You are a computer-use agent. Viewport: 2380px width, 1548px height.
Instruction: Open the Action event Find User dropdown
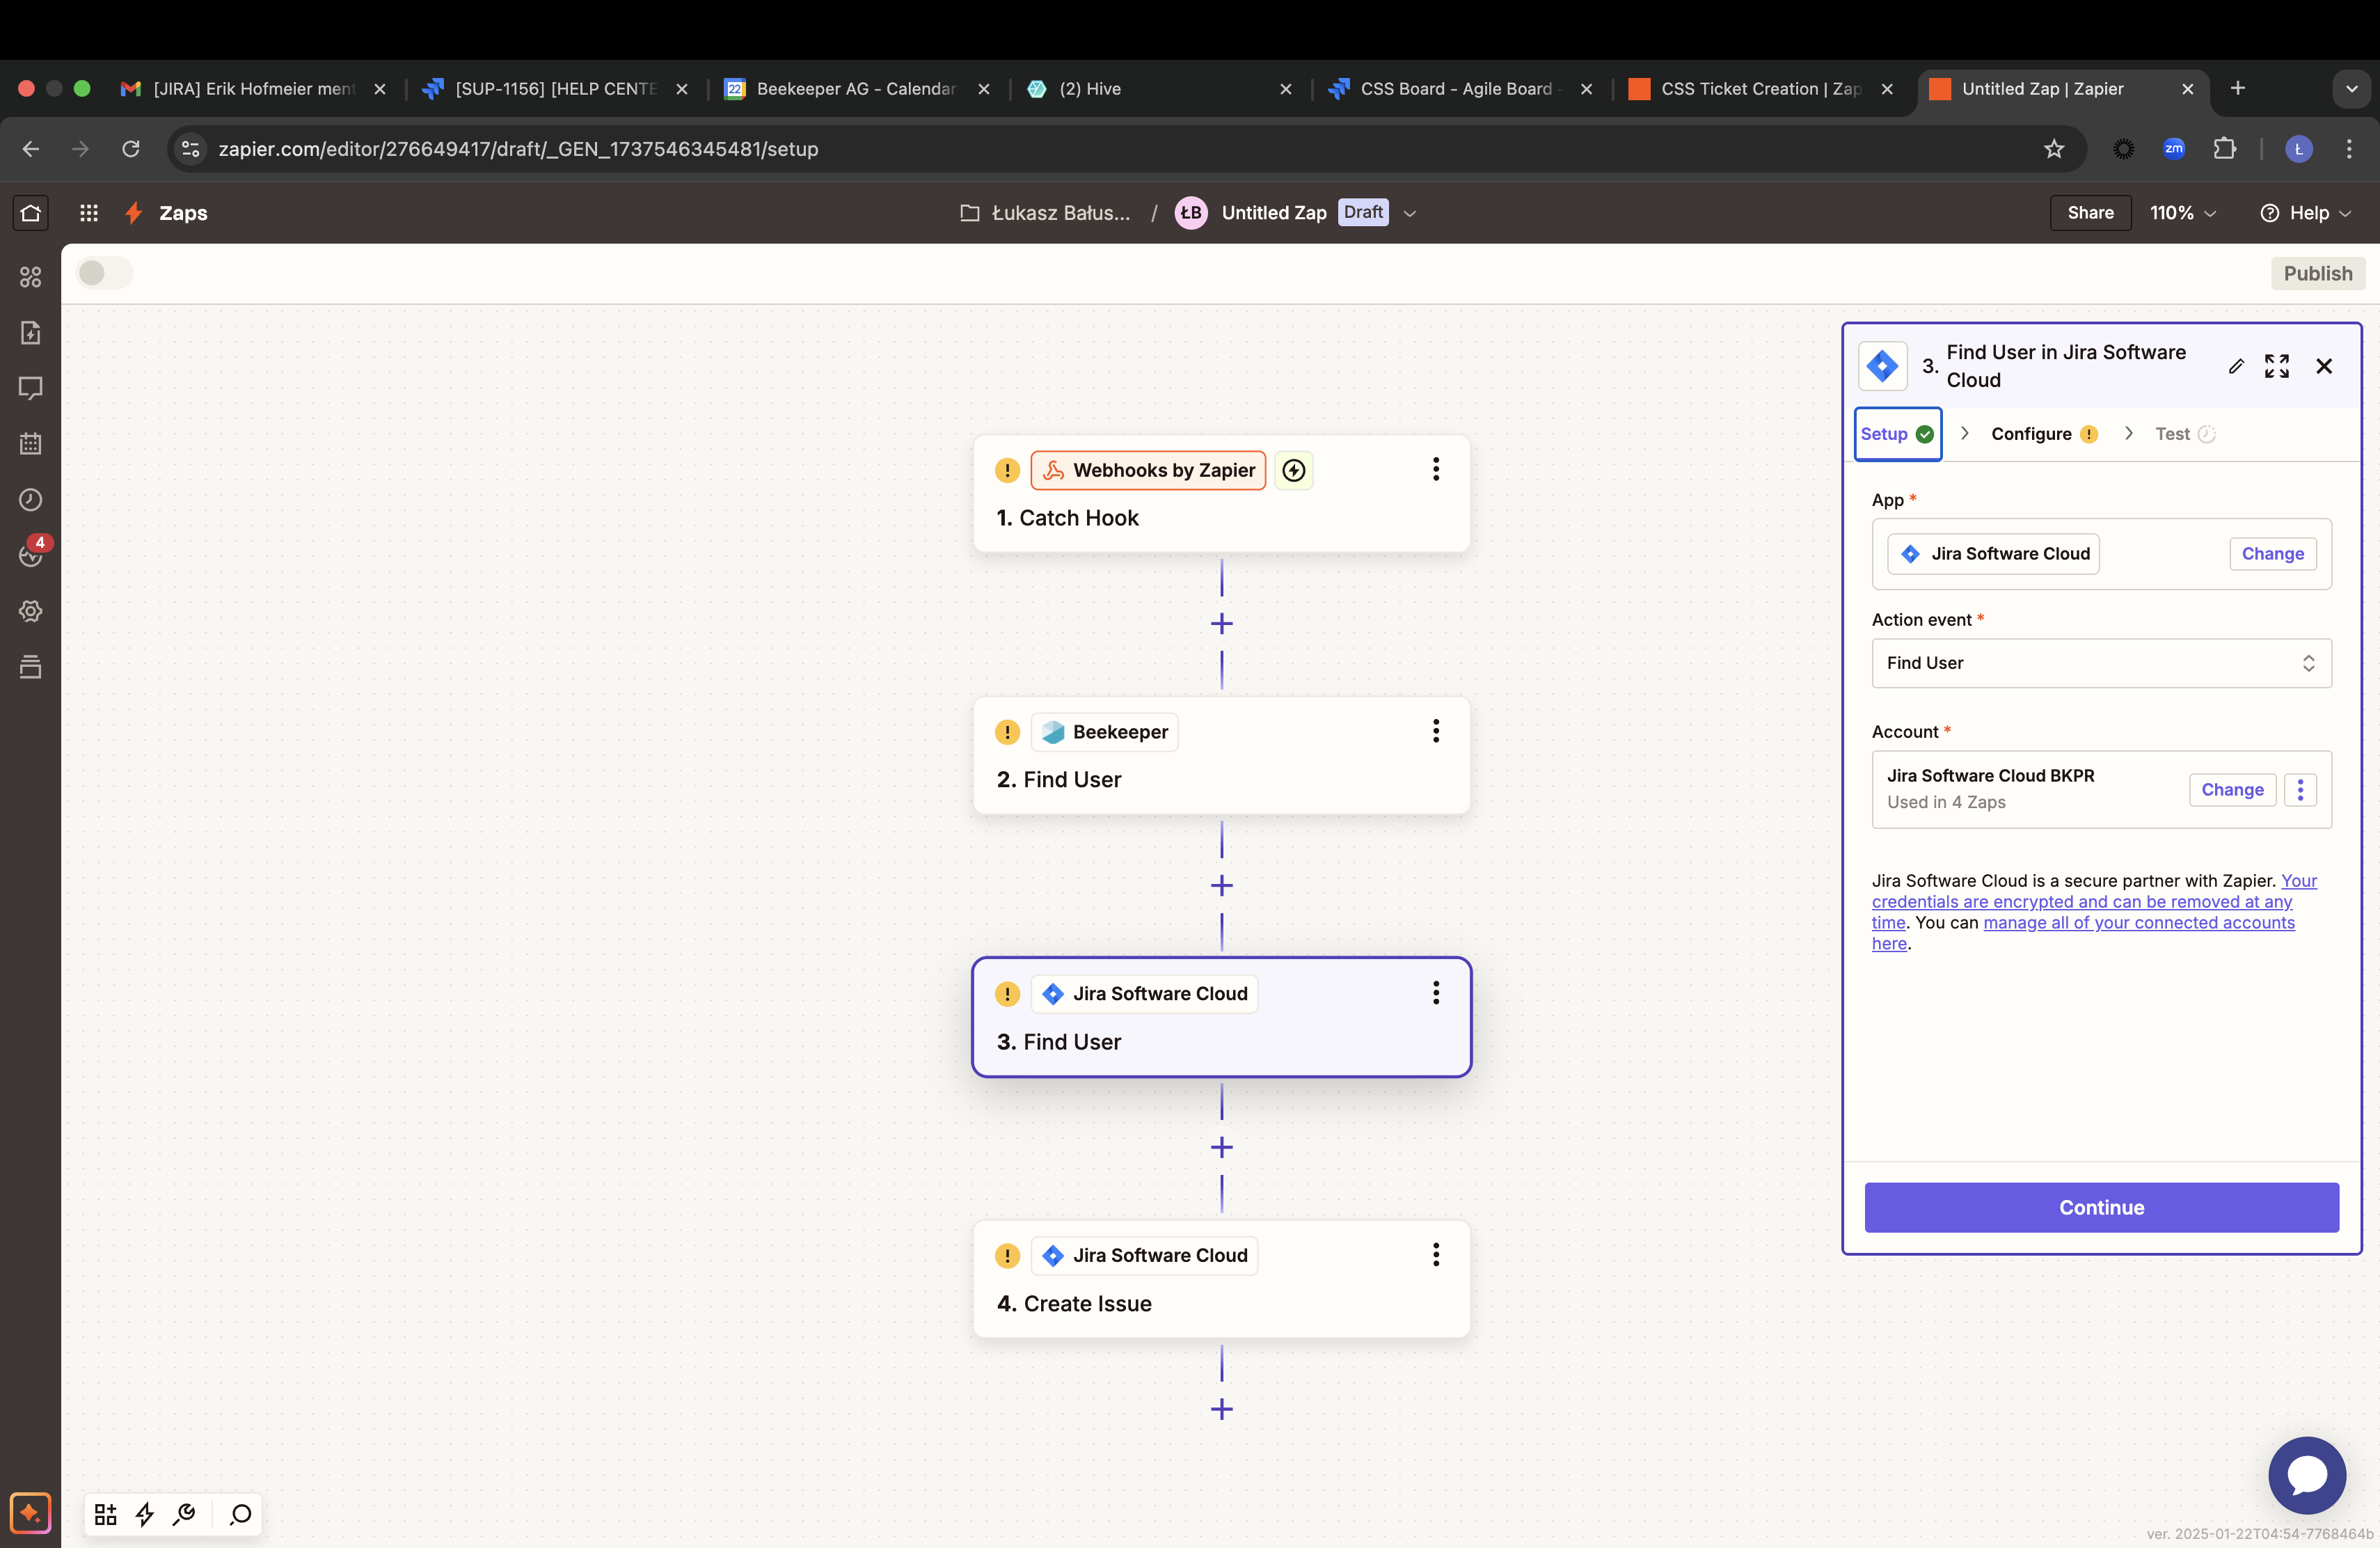tap(2101, 663)
